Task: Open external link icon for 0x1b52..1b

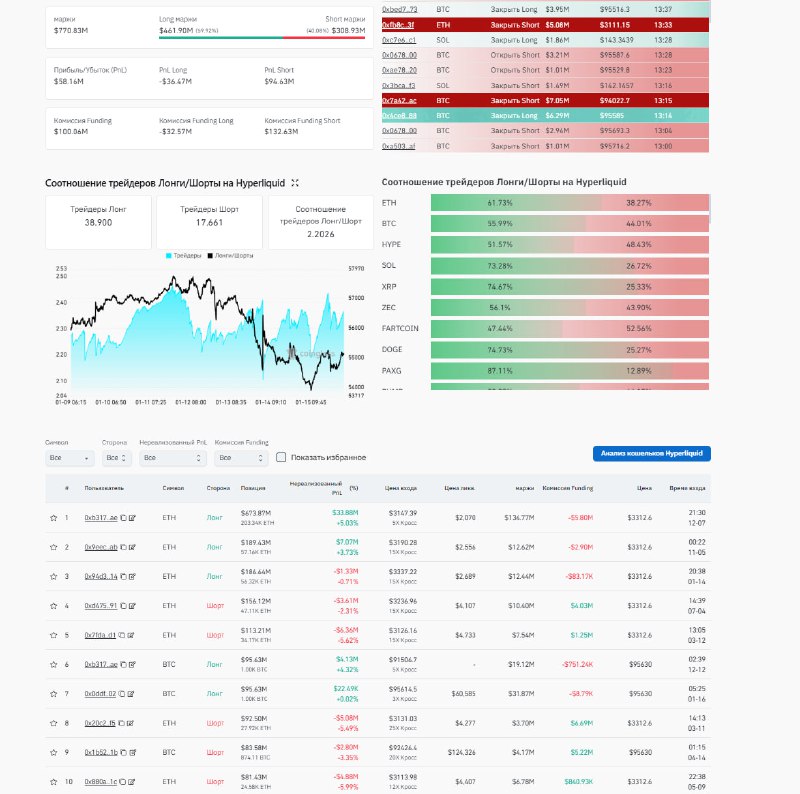Action: [131, 752]
